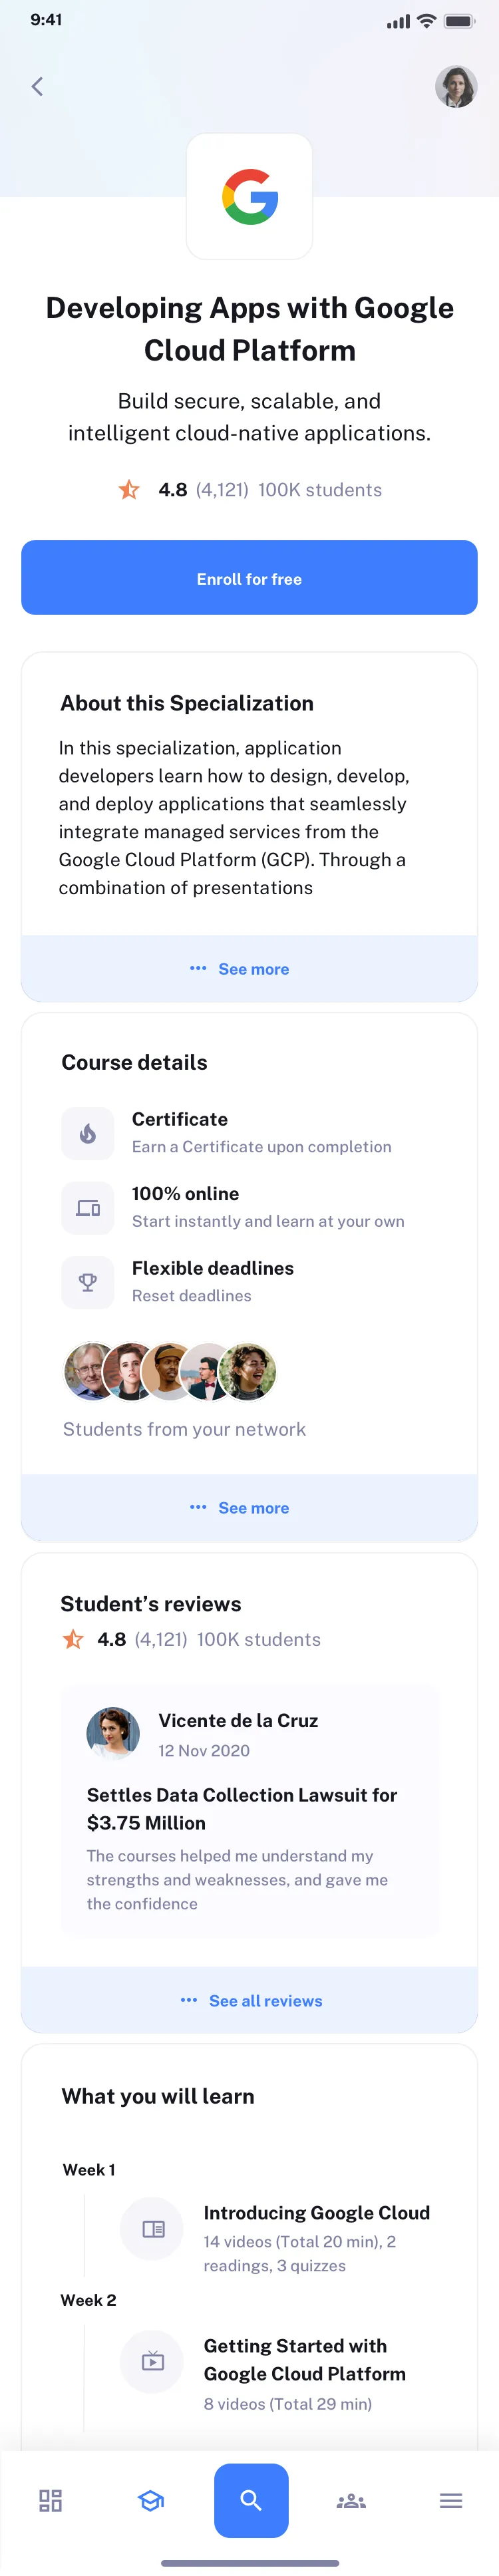Go back using the back chevron
This screenshot has height=2576, width=499.
point(37,86)
